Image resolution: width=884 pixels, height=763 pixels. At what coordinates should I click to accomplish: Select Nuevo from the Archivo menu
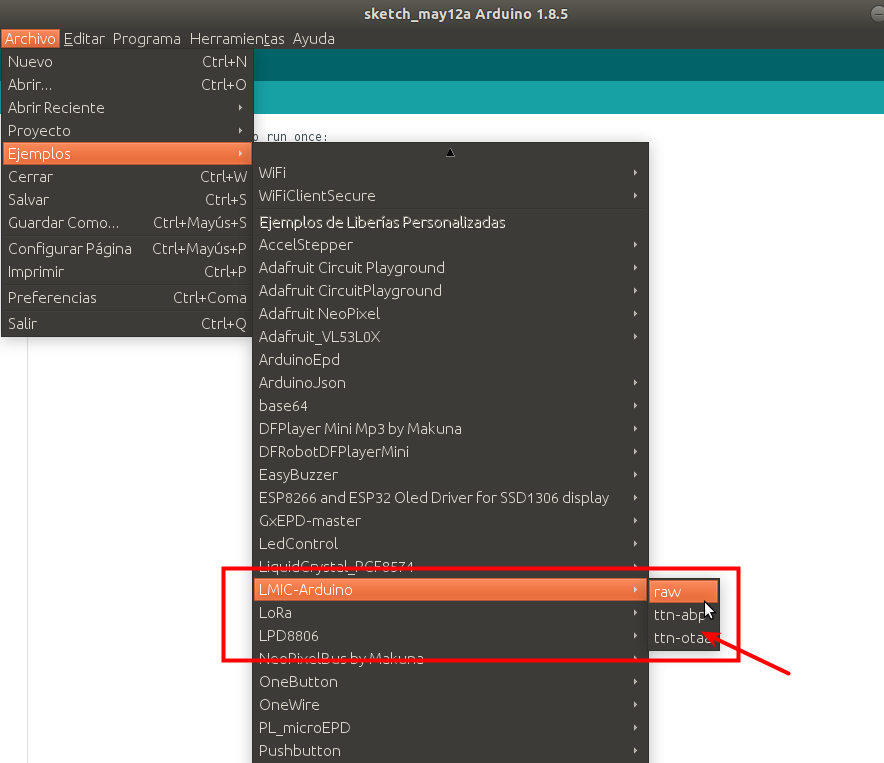[x=127, y=61]
